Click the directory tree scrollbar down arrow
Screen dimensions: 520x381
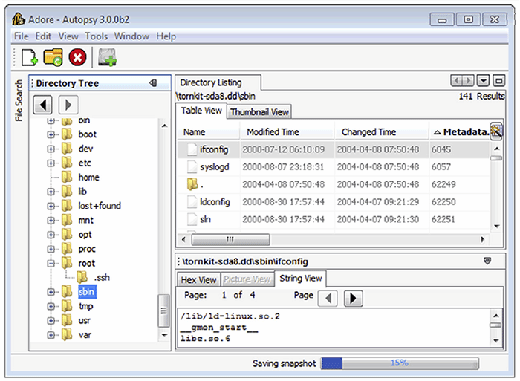(164, 335)
